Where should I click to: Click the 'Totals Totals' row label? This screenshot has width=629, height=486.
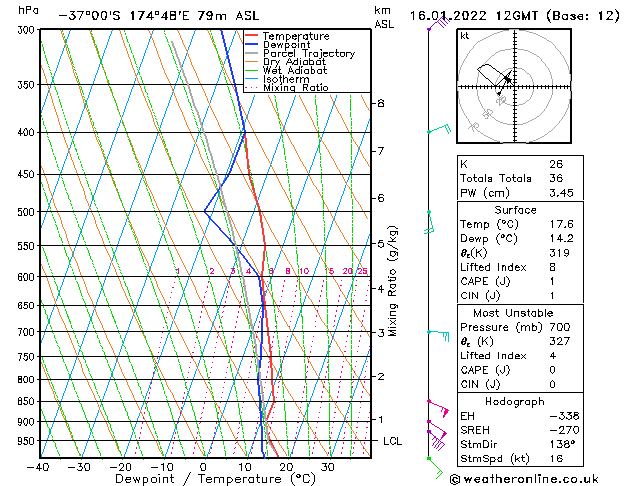tap(496, 178)
